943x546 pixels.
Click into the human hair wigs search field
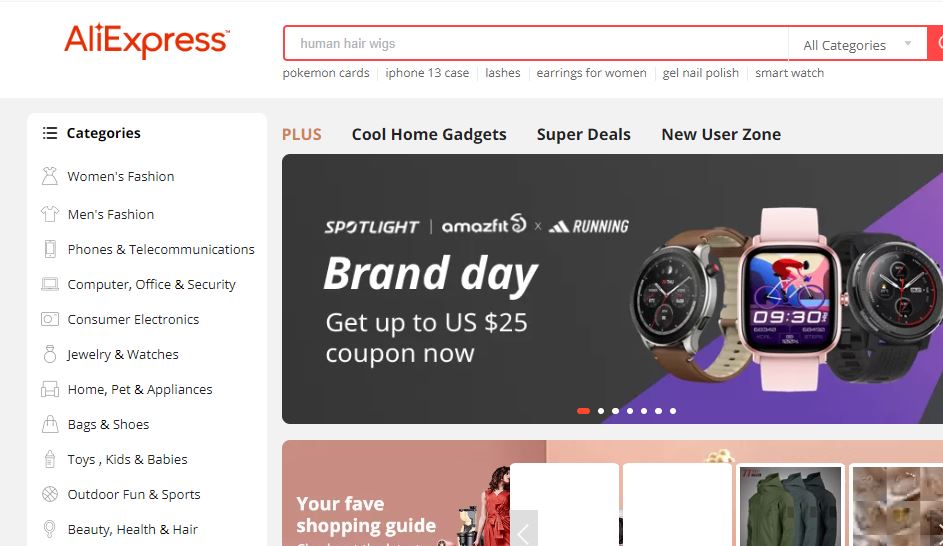coord(536,43)
